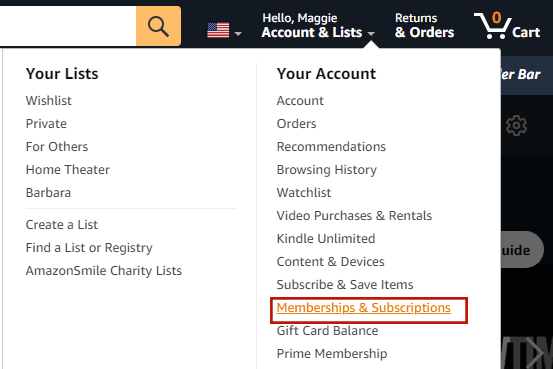Viewport: 553px width, 369px height.
Task: Click in the search input field
Action: [68, 26]
